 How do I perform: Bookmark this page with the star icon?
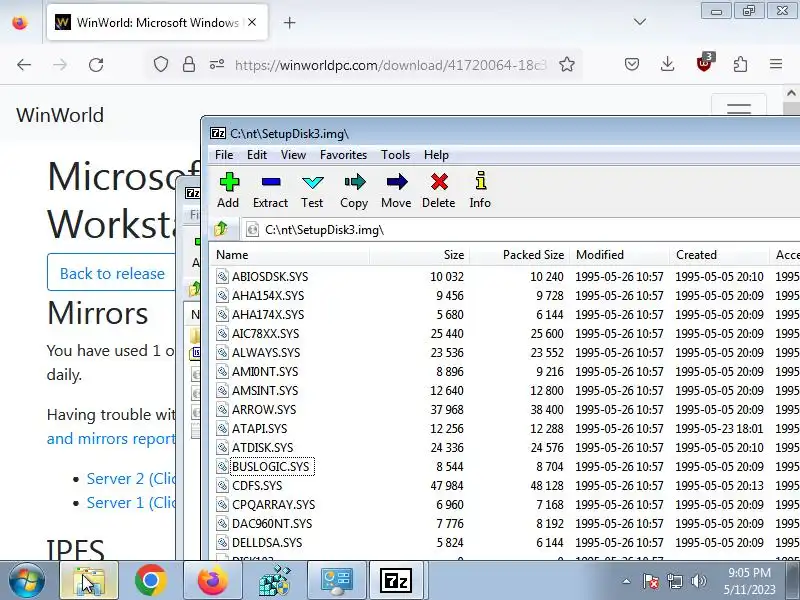tap(567, 64)
